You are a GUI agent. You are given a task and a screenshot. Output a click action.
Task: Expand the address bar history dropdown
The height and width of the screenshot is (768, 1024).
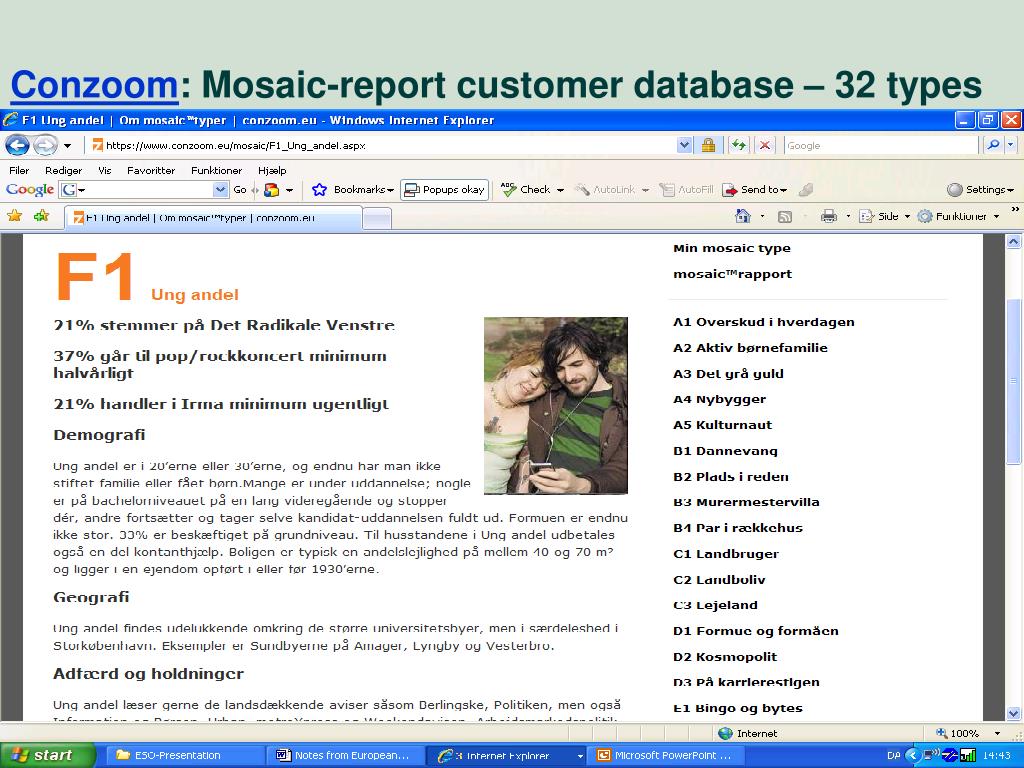pos(684,146)
